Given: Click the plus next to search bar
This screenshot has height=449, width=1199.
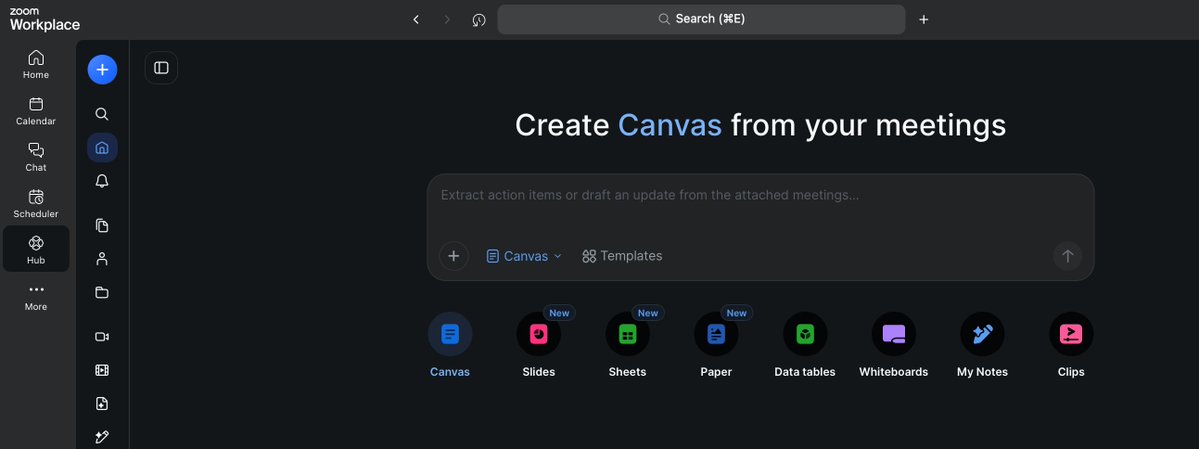Looking at the screenshot, I should coord(924,19).
